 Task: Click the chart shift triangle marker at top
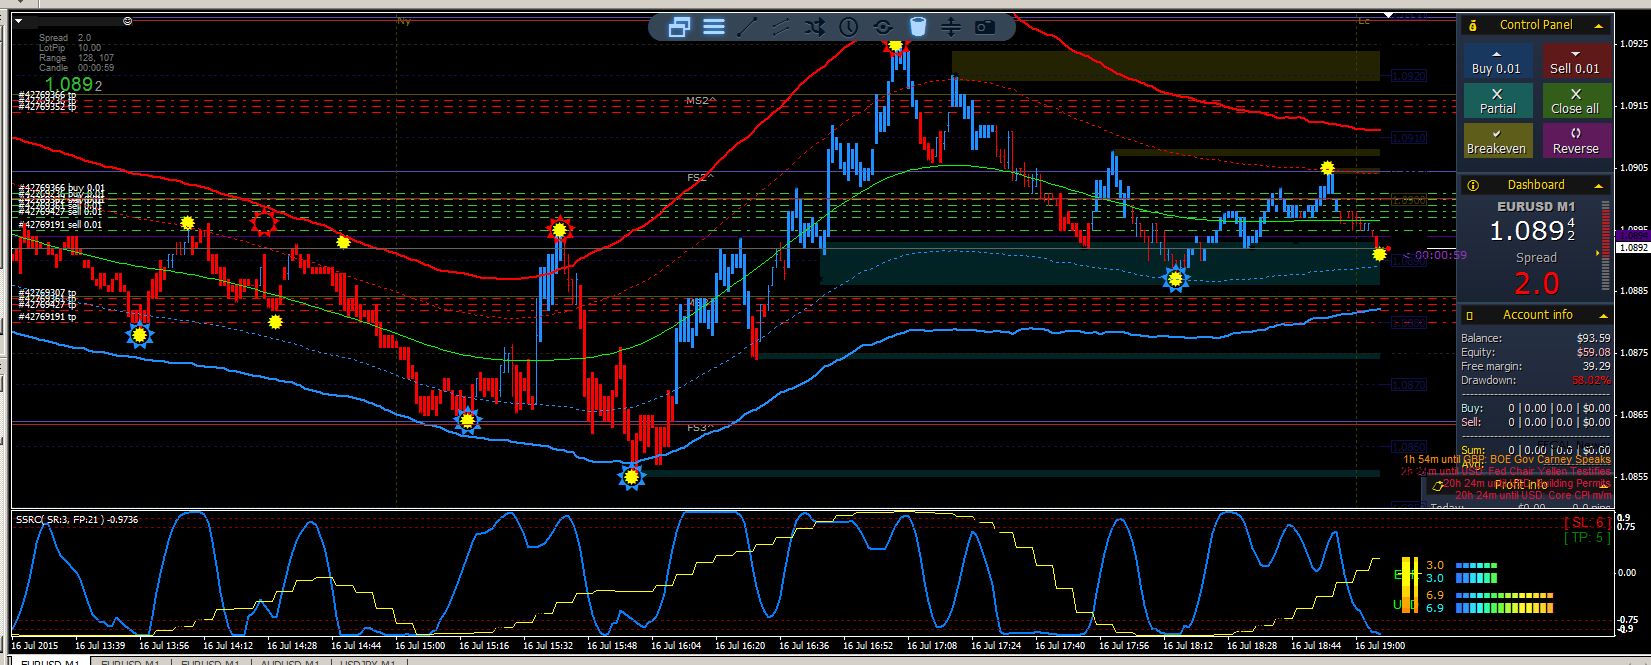(x=1388, y=15)
